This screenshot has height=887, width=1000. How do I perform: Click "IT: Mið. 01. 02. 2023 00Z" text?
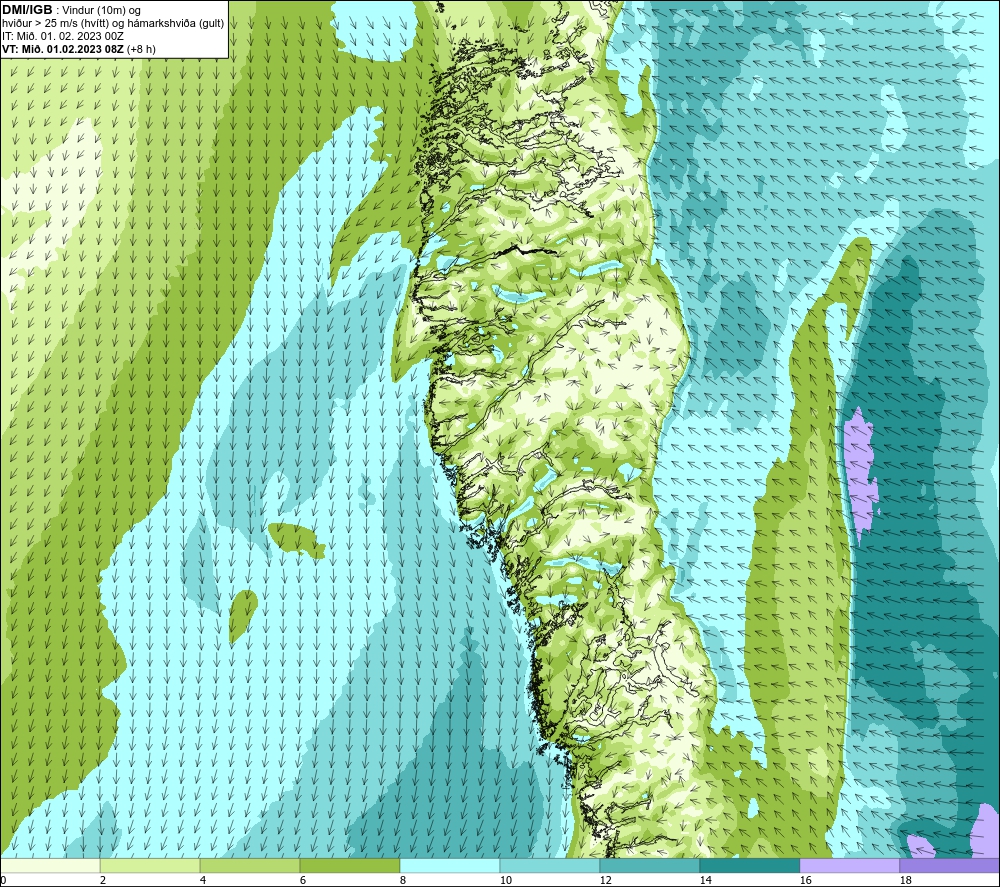62,36
